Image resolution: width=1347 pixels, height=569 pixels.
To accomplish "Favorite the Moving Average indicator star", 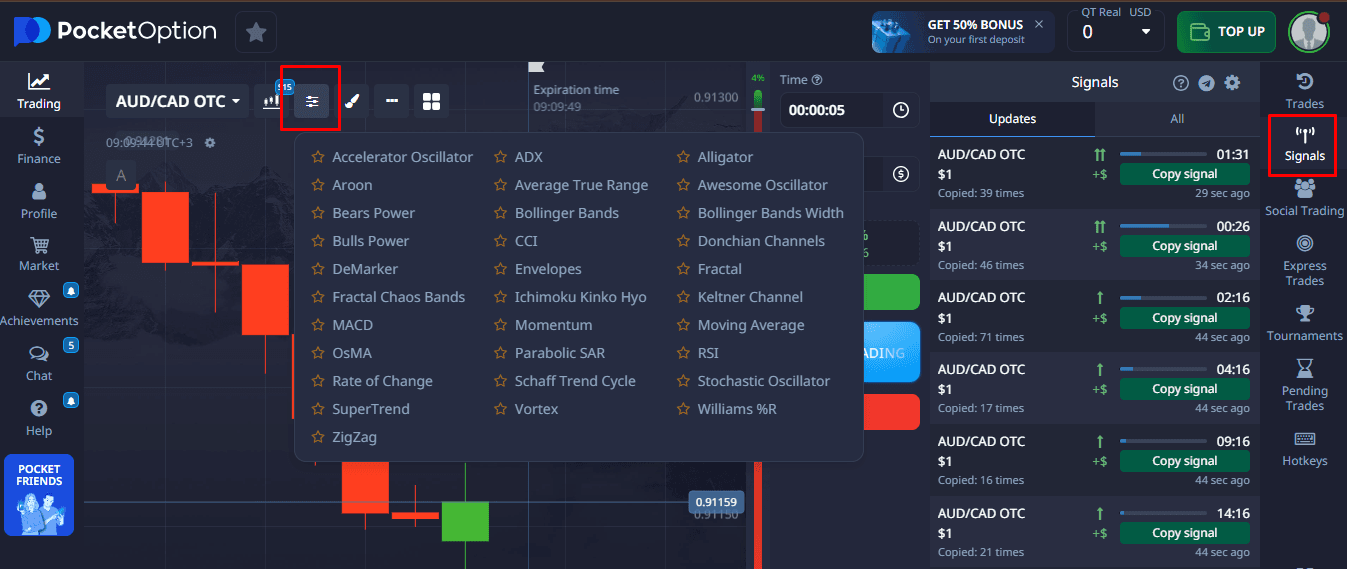I will [x=684, y=325].
